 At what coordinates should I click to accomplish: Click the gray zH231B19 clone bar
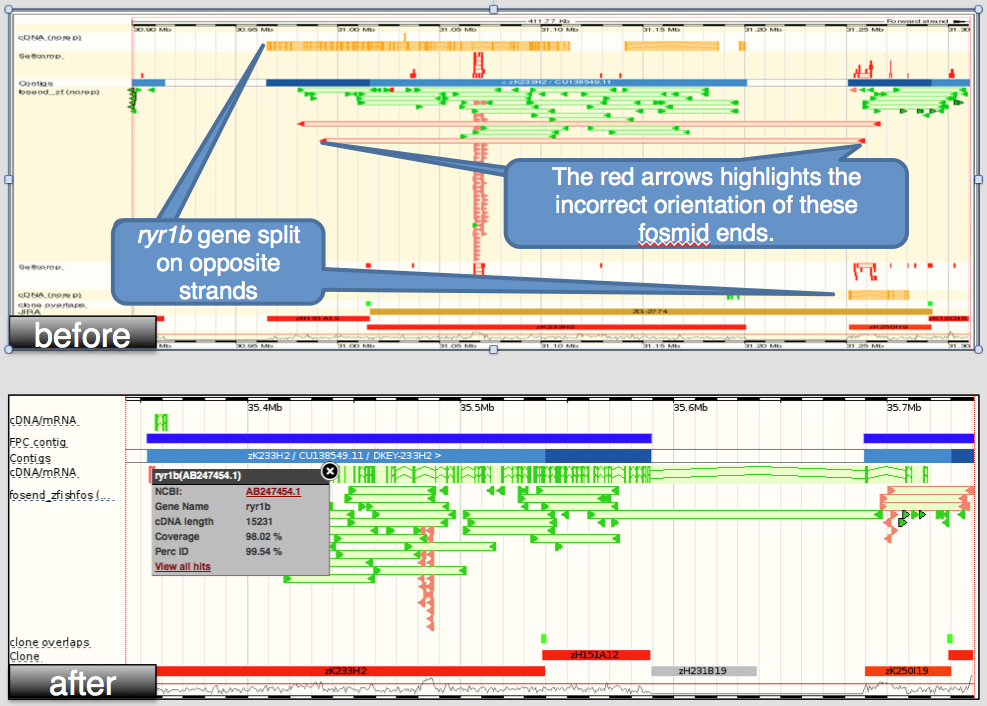[703, 670]
